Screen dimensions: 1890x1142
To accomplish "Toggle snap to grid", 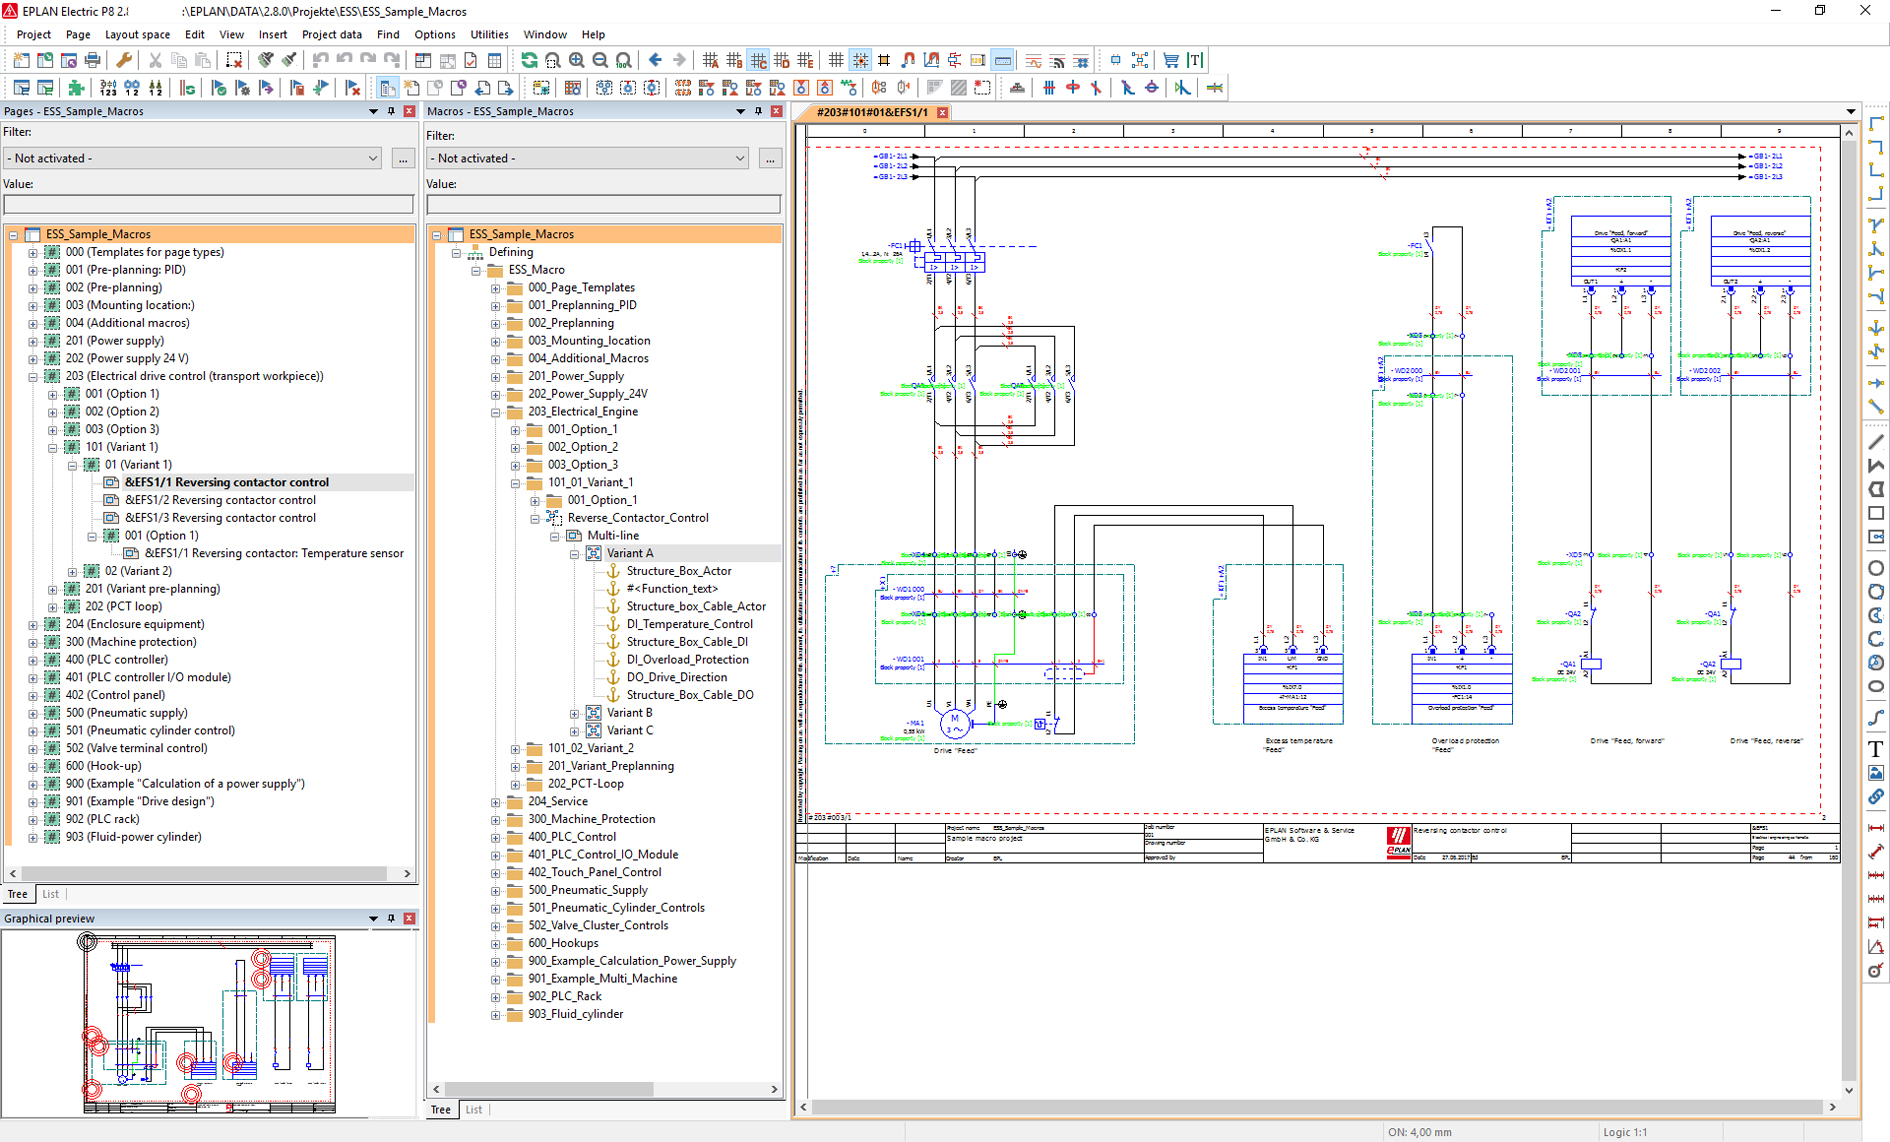I will [x=860, y=61].
